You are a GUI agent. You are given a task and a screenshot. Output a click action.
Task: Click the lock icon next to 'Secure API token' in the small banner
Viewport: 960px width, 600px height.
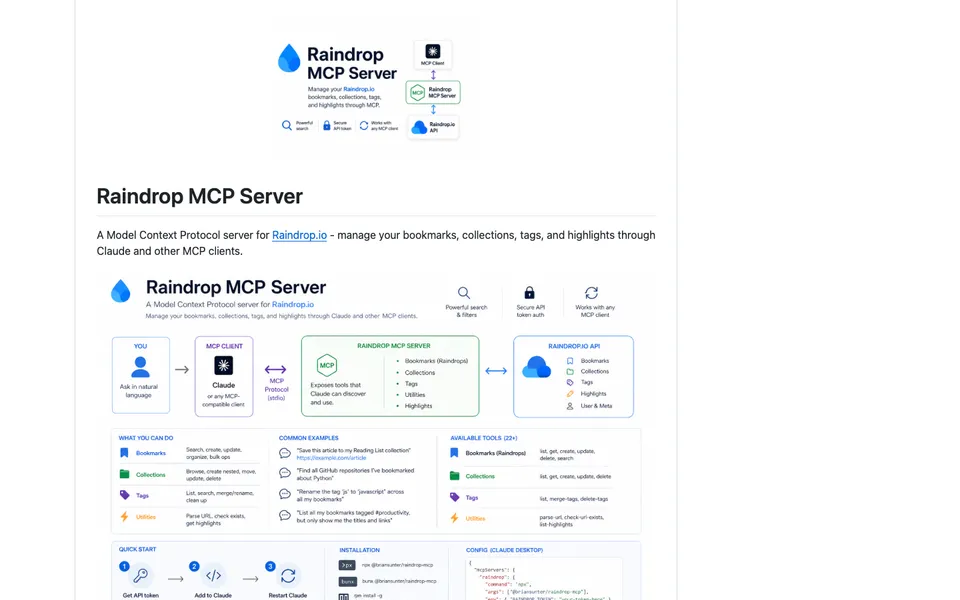coord(326,126)
